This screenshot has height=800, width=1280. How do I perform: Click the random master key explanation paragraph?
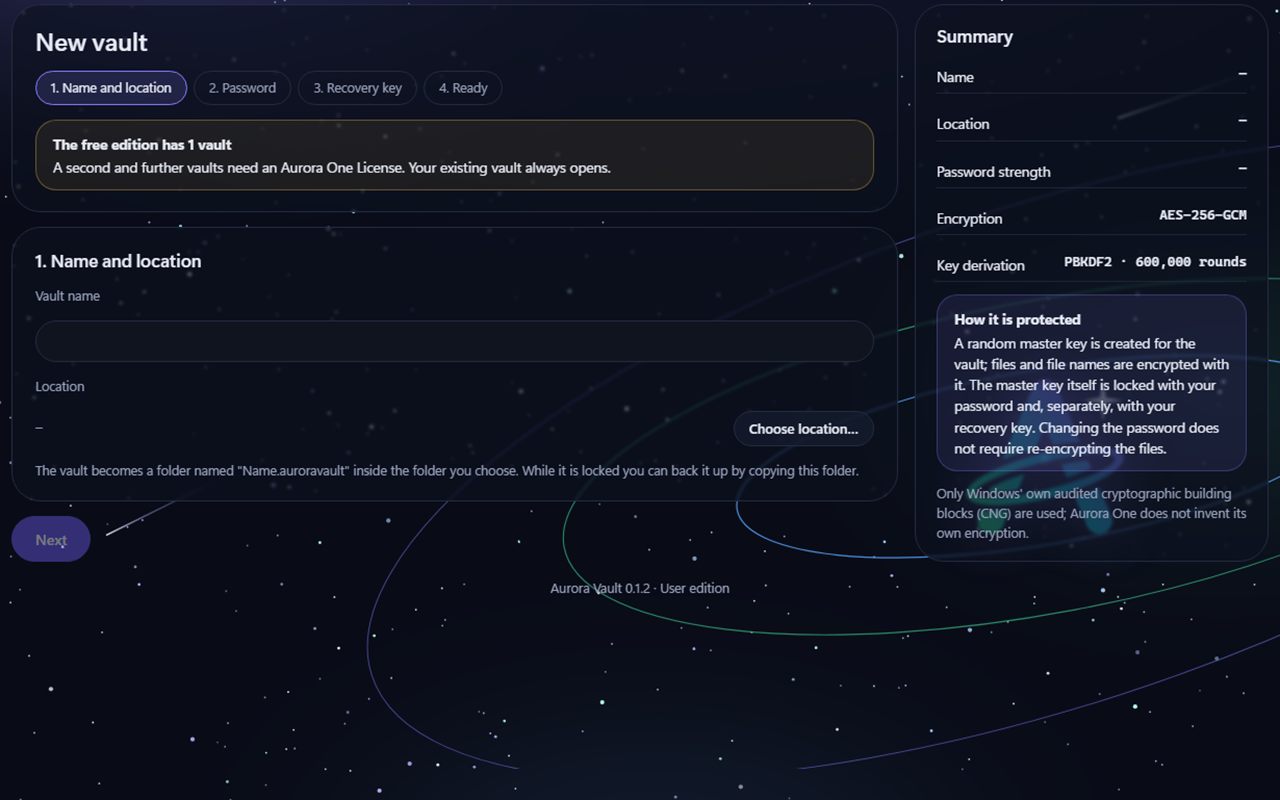point(1091,396)
